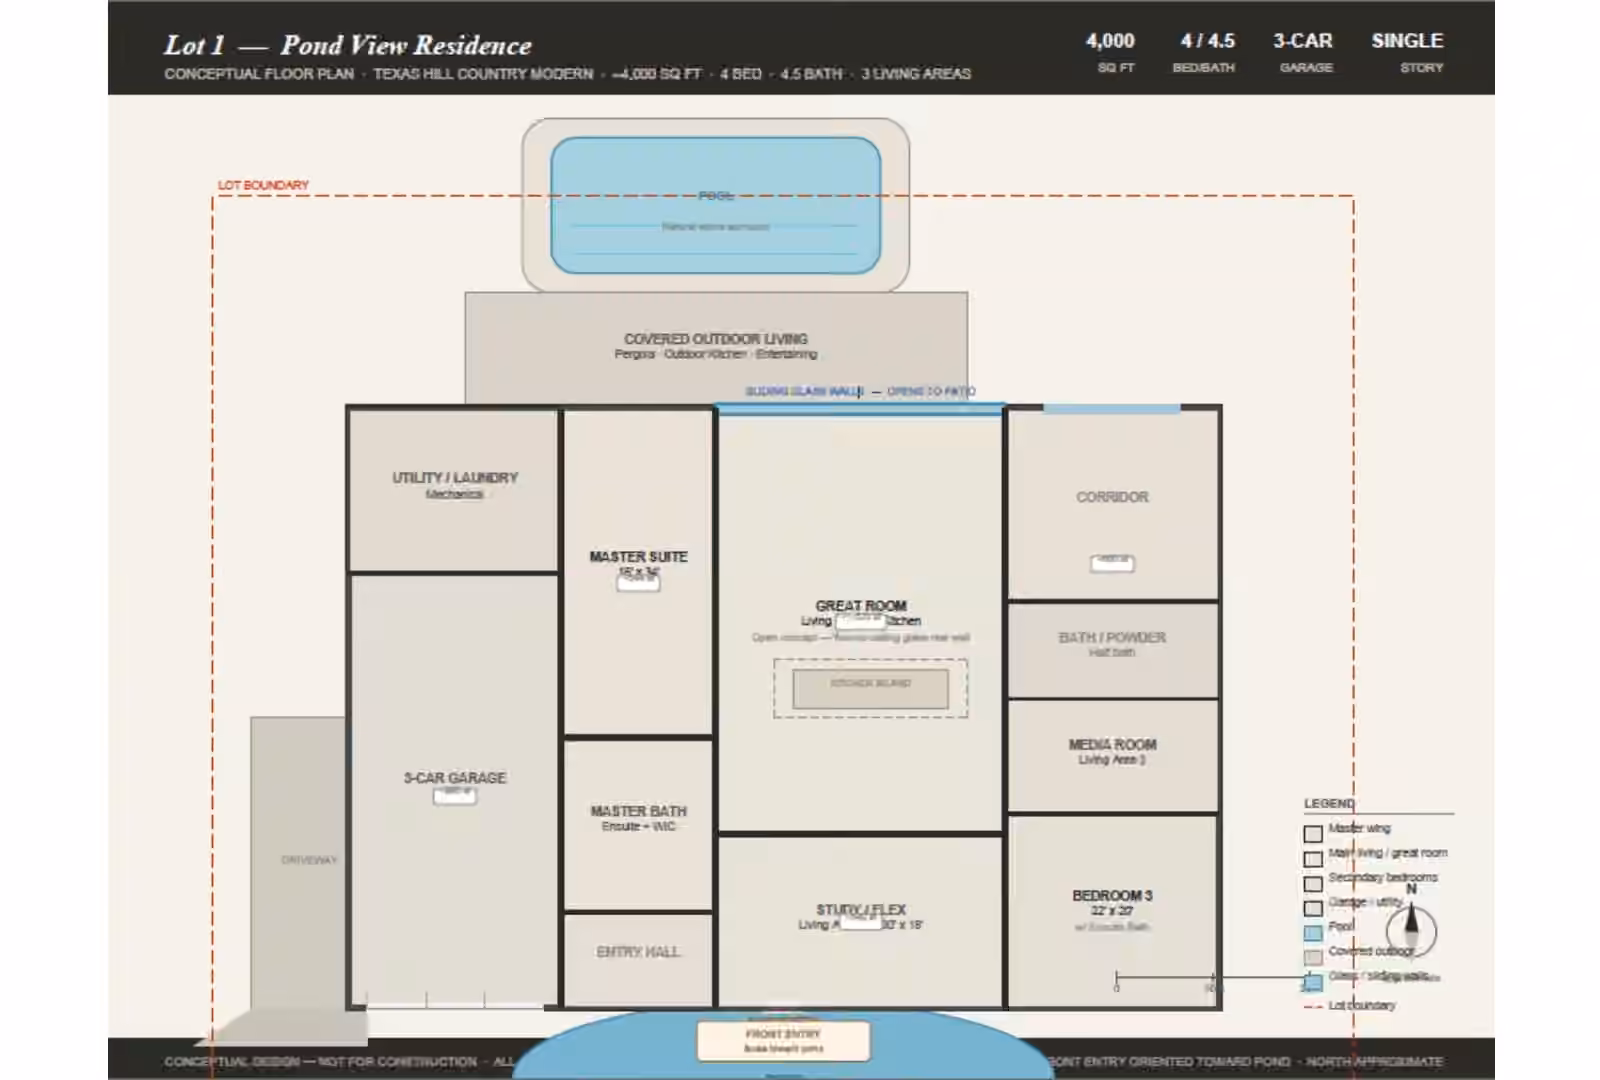Click the "BEDROOM 3" room label

(x=1112, y=896)
